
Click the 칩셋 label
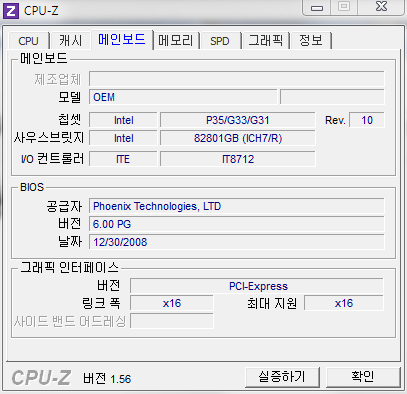(x=70, y=119)
